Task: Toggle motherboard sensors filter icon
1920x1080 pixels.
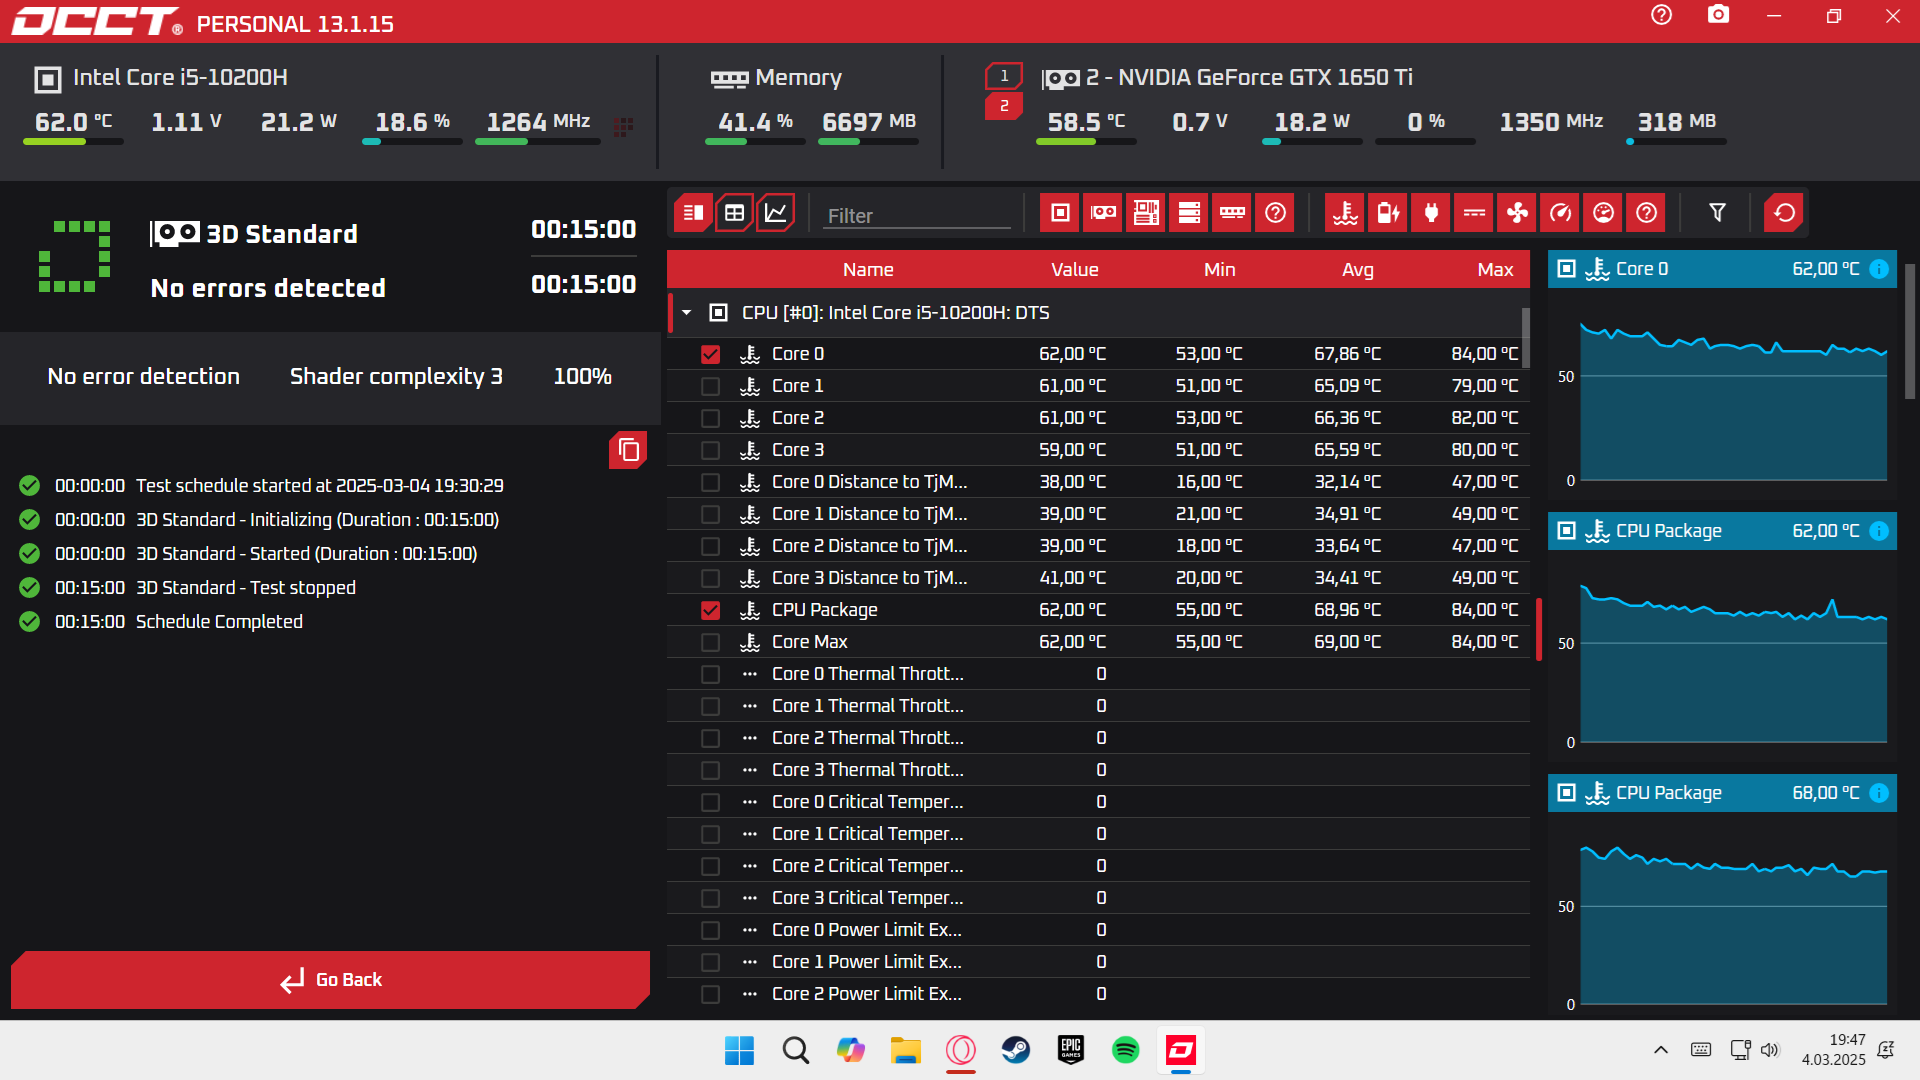Action: (1146, 213)
